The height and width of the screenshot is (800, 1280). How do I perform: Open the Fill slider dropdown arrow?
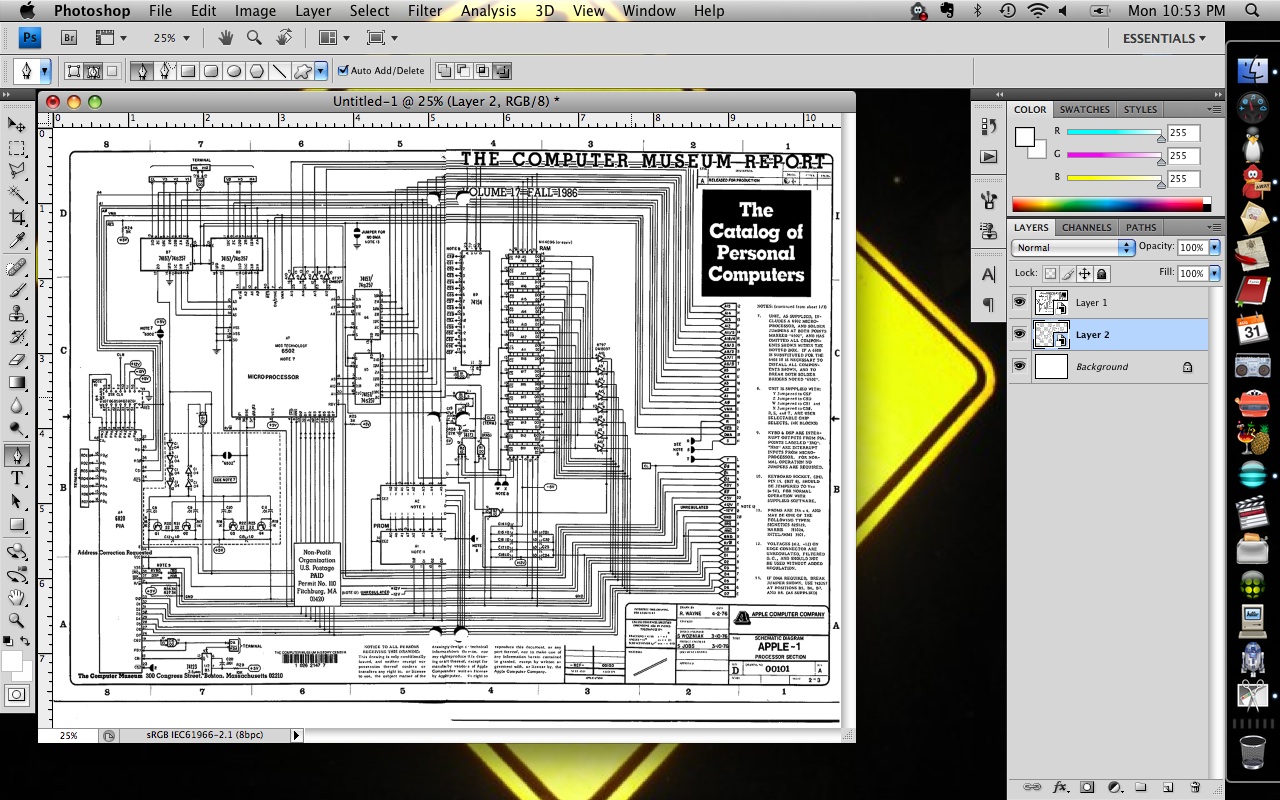(x=1215, y=273)
